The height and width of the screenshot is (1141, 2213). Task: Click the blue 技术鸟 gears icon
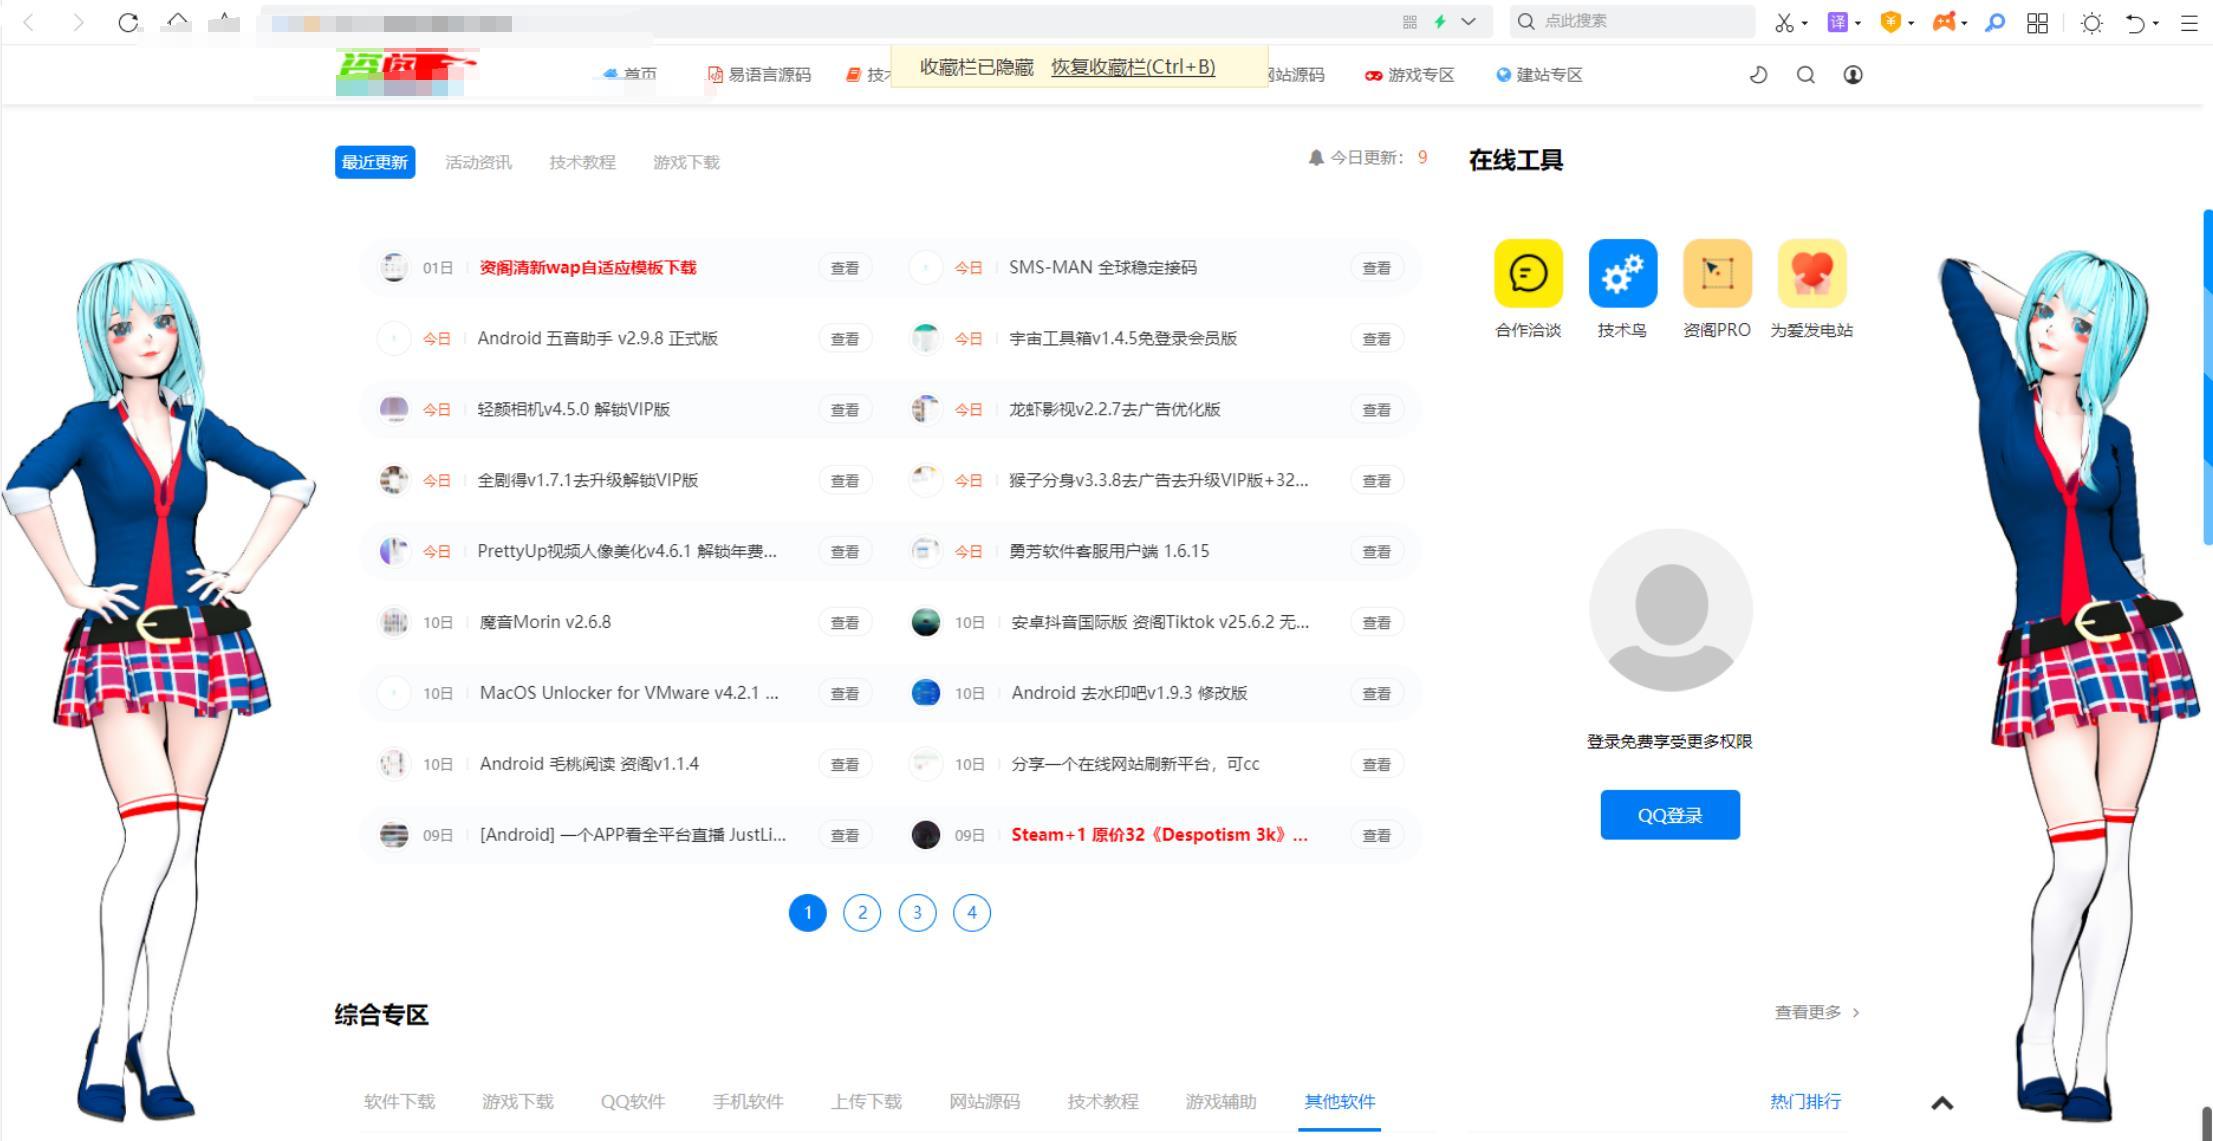[x=1622, y=273]
